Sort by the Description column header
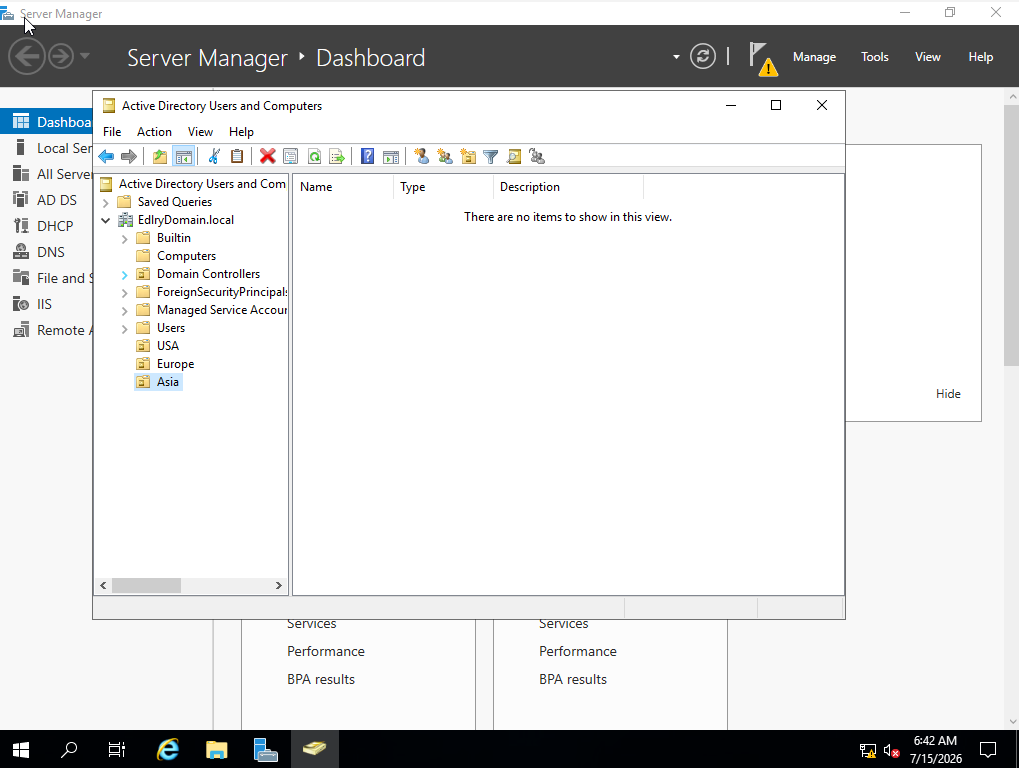1019x768 pixels. point(568,186)
